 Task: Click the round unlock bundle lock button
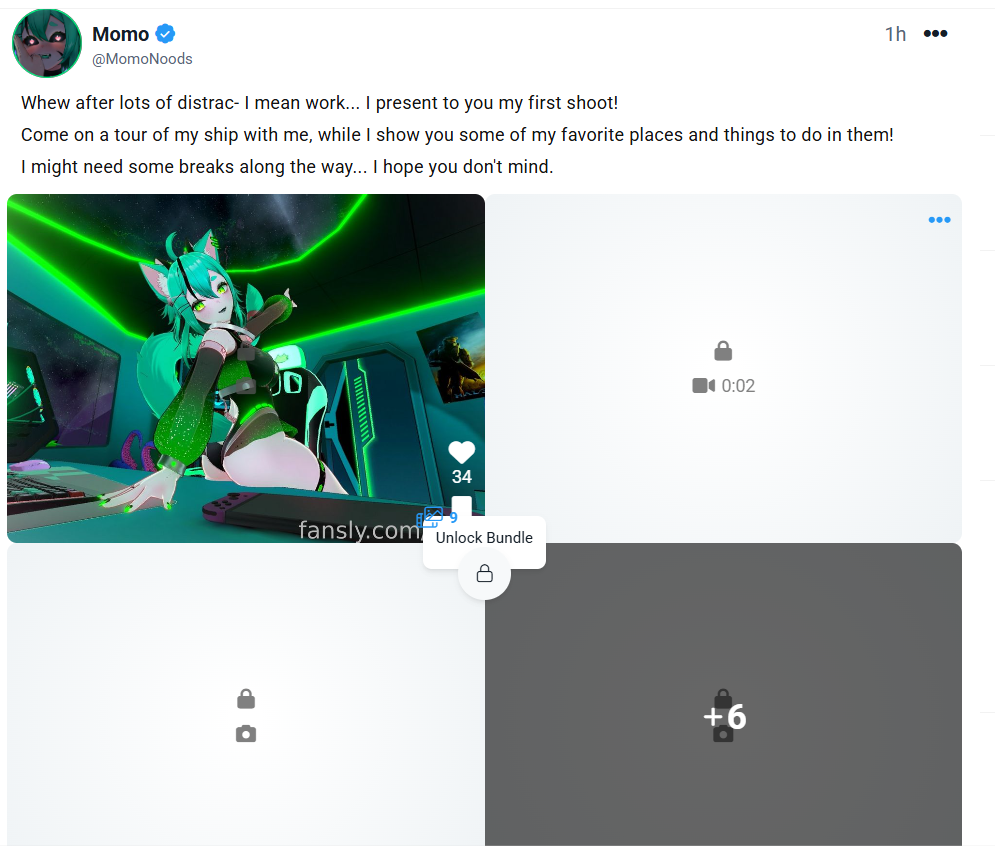point(484,574)
